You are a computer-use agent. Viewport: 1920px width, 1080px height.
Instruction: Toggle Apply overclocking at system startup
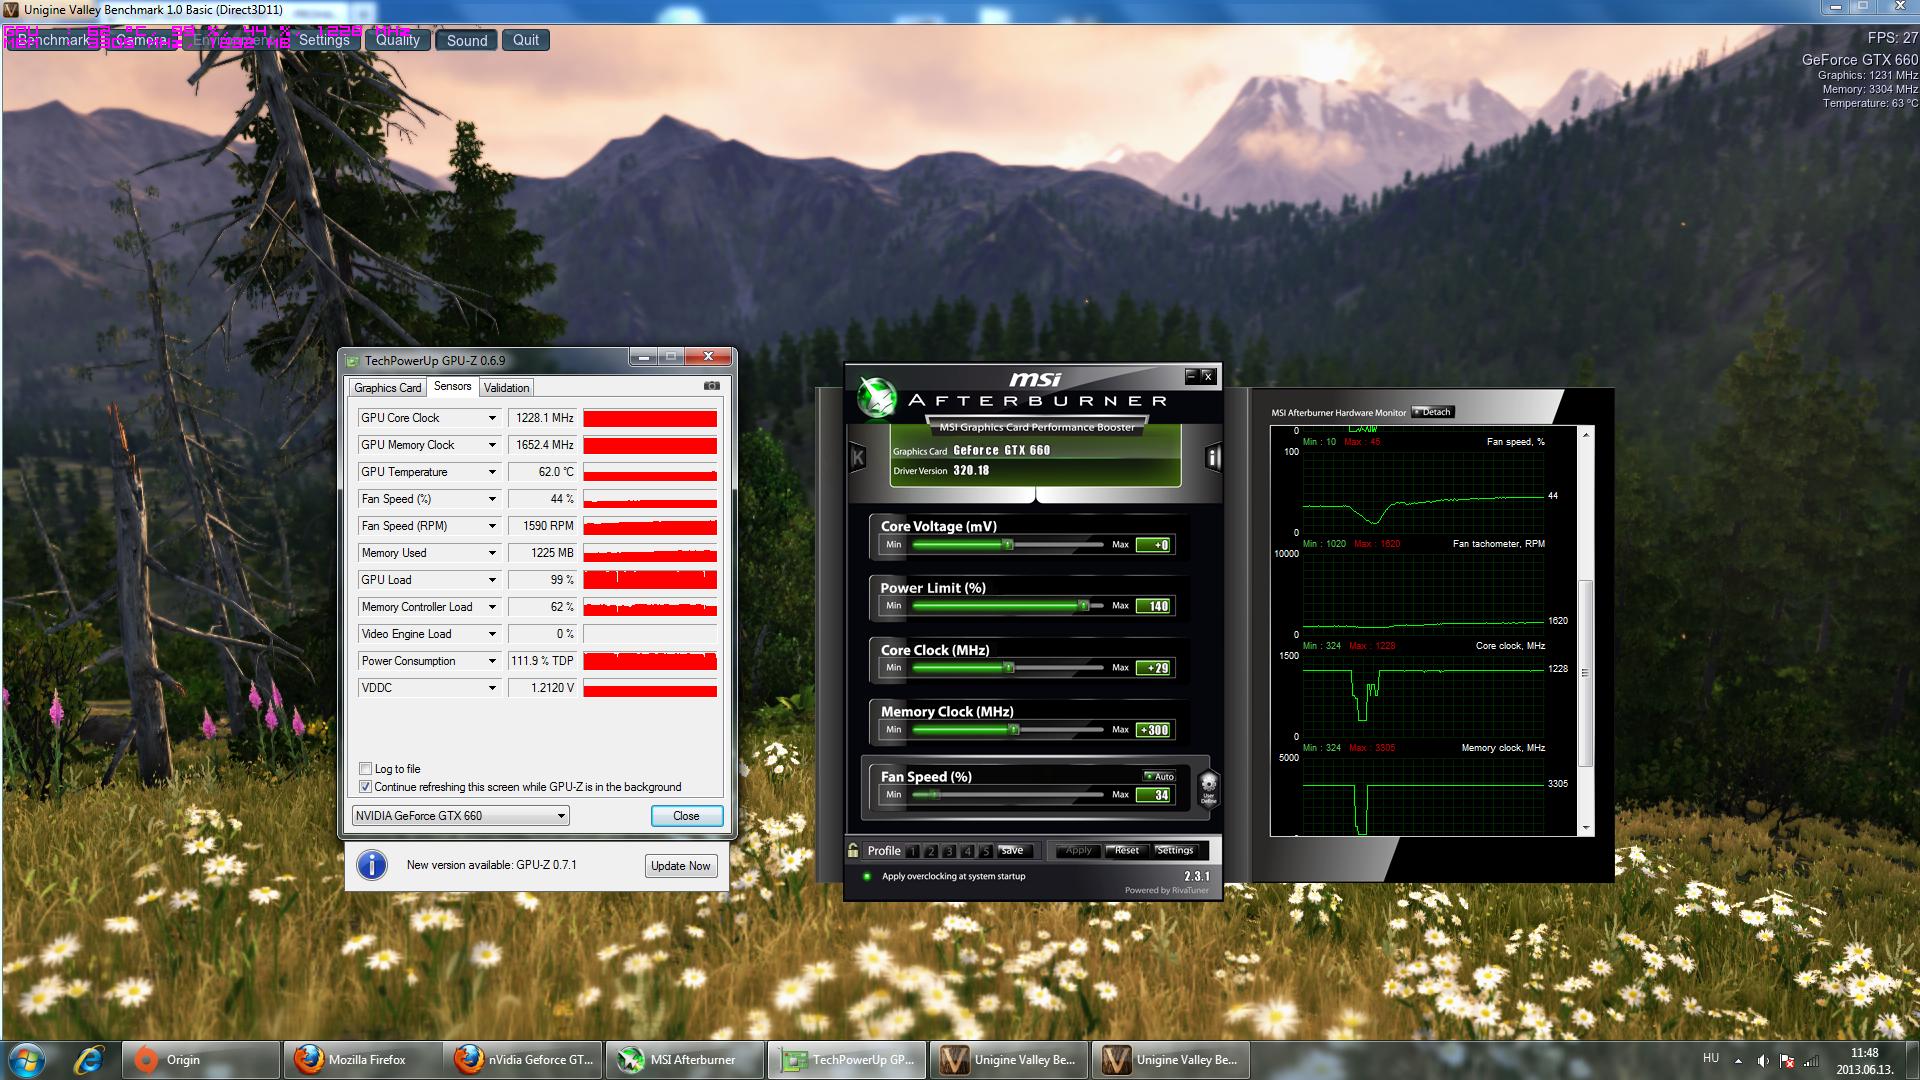click(867, 876)
